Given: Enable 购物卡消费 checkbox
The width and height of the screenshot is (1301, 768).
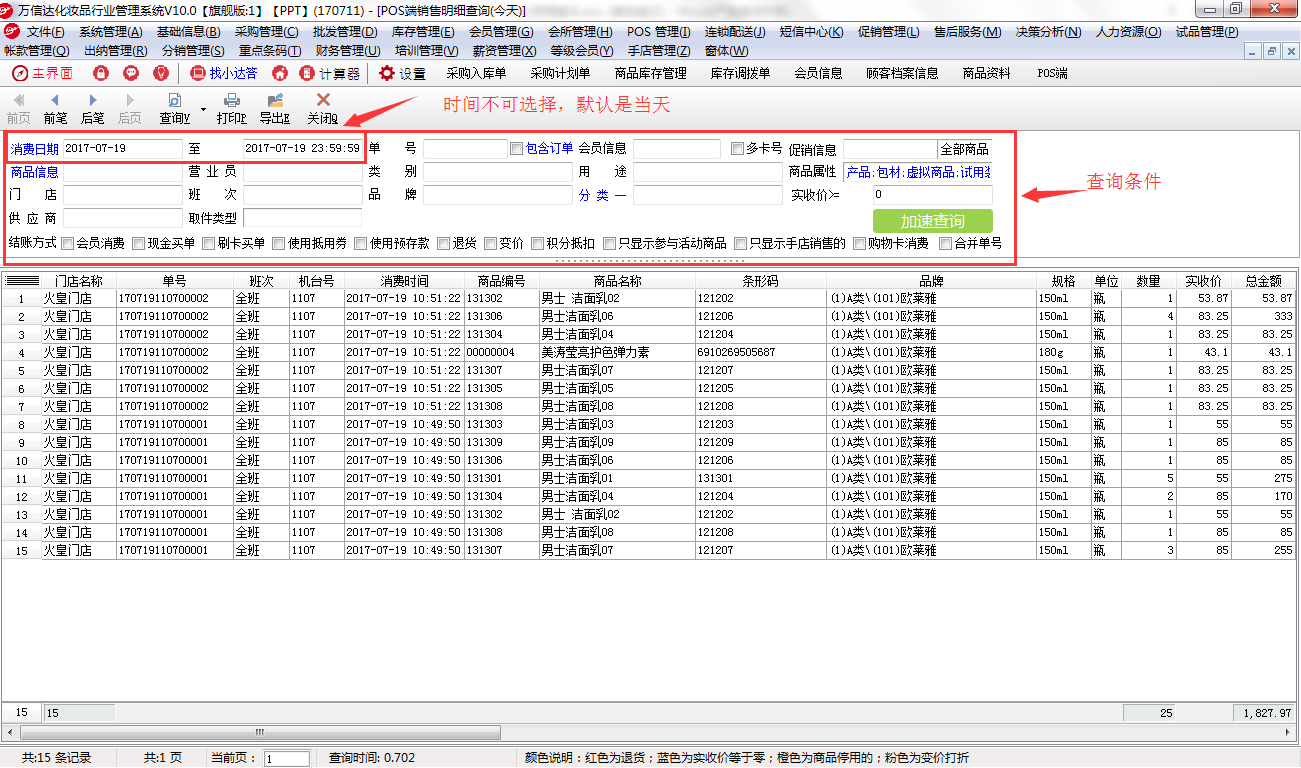Looking at the screenshot, I should coord(858,243).
